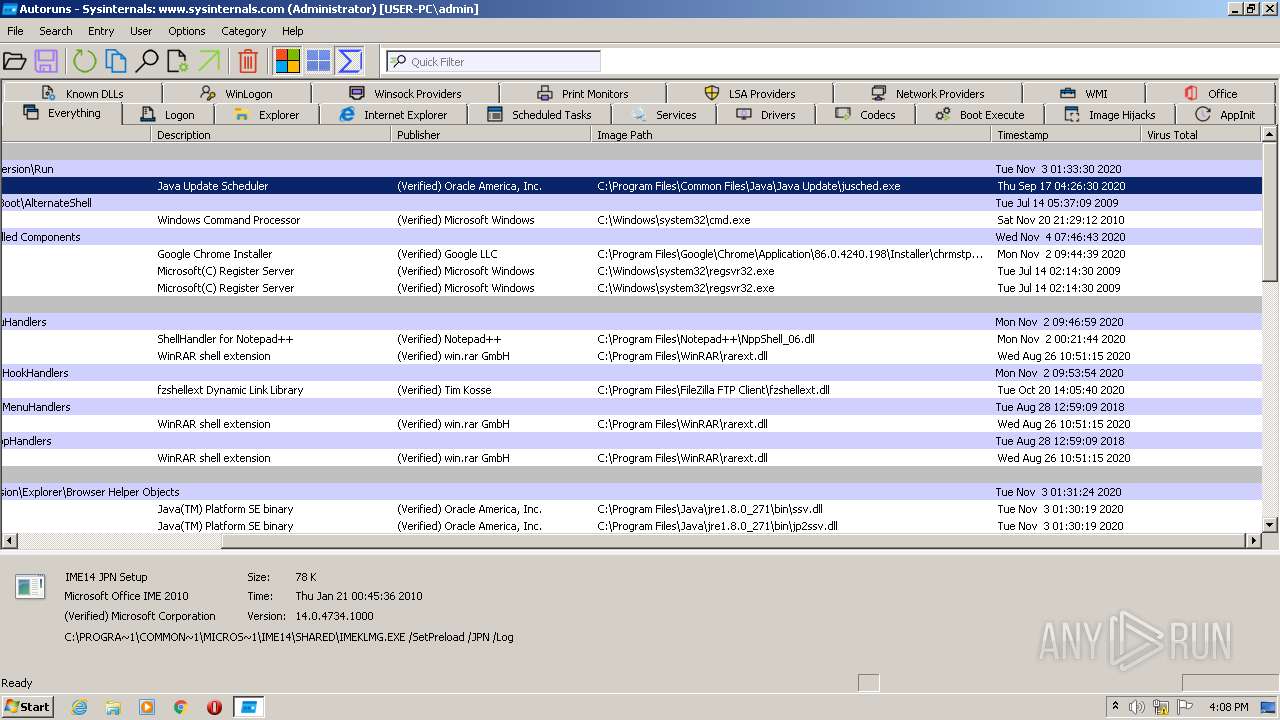Click the vertical scrollbar down arrow
This screenshot has height=720, width=1280.
(1270, 524)
